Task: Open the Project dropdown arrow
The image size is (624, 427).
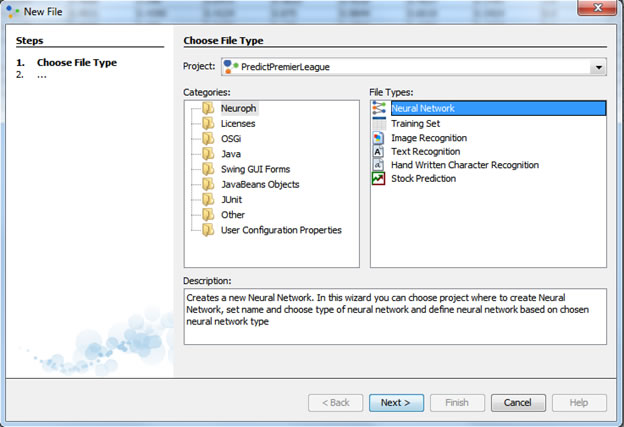Action: 598,67
